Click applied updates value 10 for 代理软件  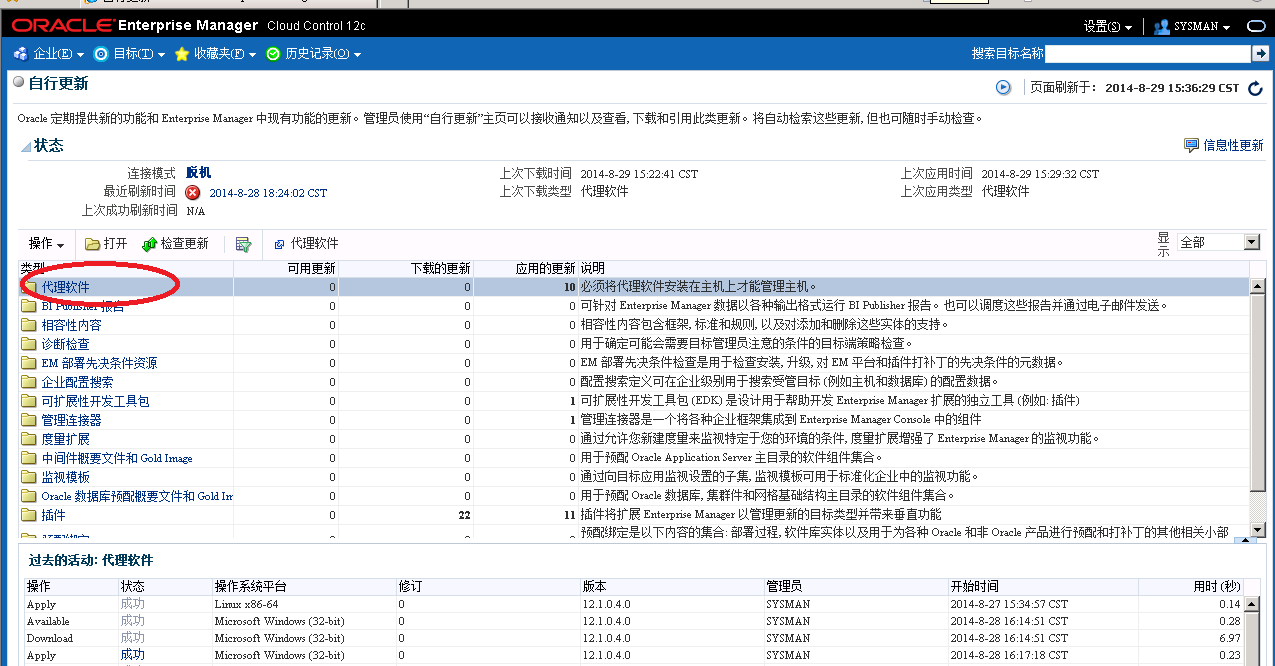[569, 287]
